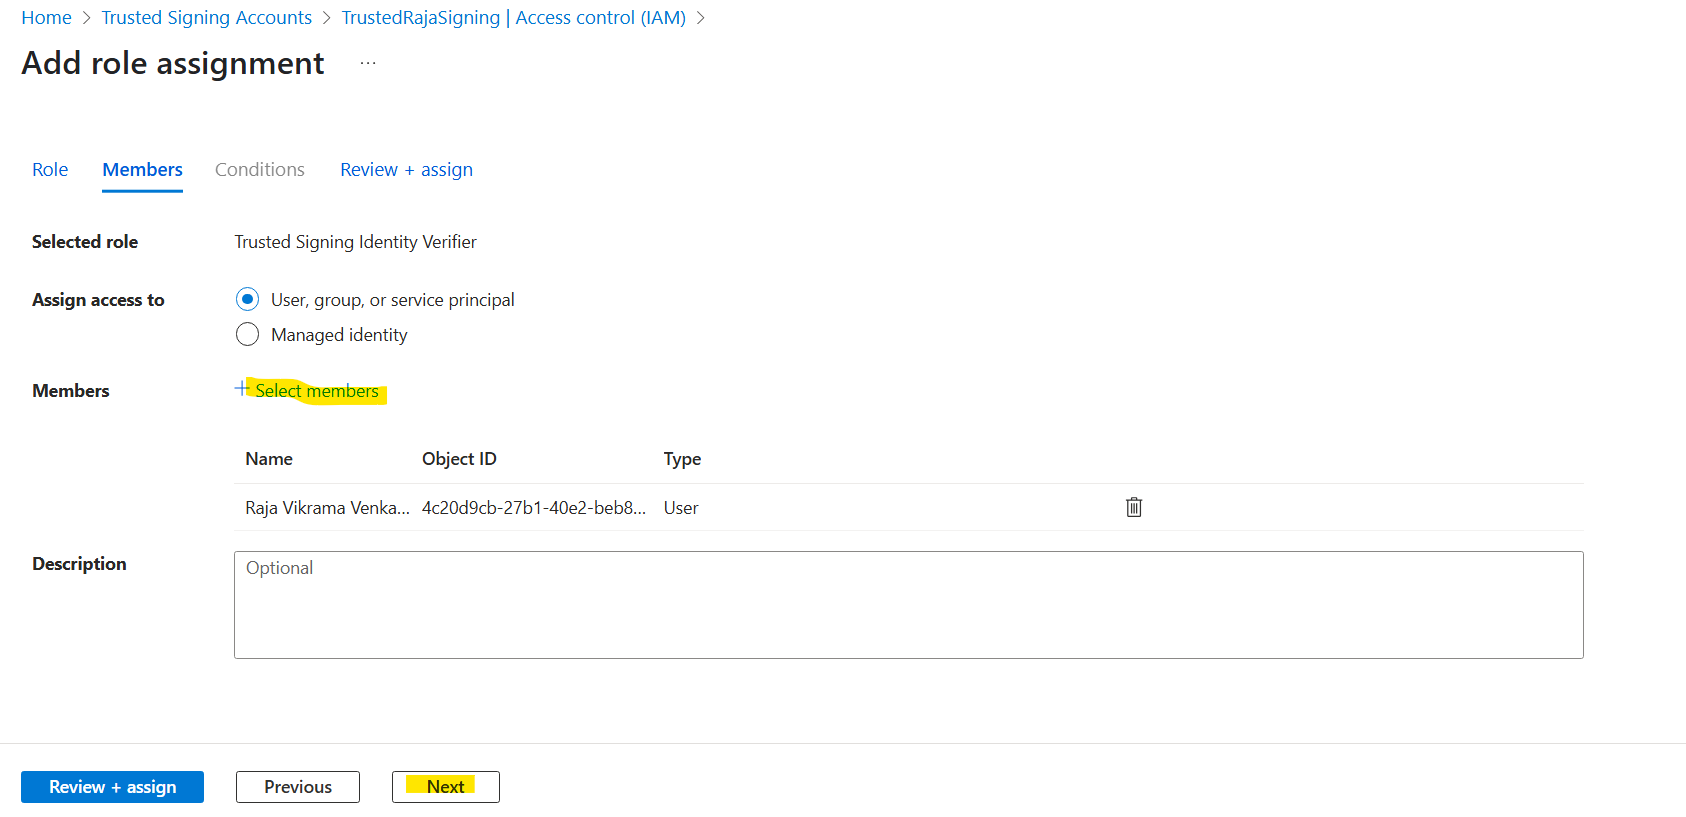The width and height of the screenshot is (1686, 817).
Task: Go back with the Previous button
Action: (298, 787)
